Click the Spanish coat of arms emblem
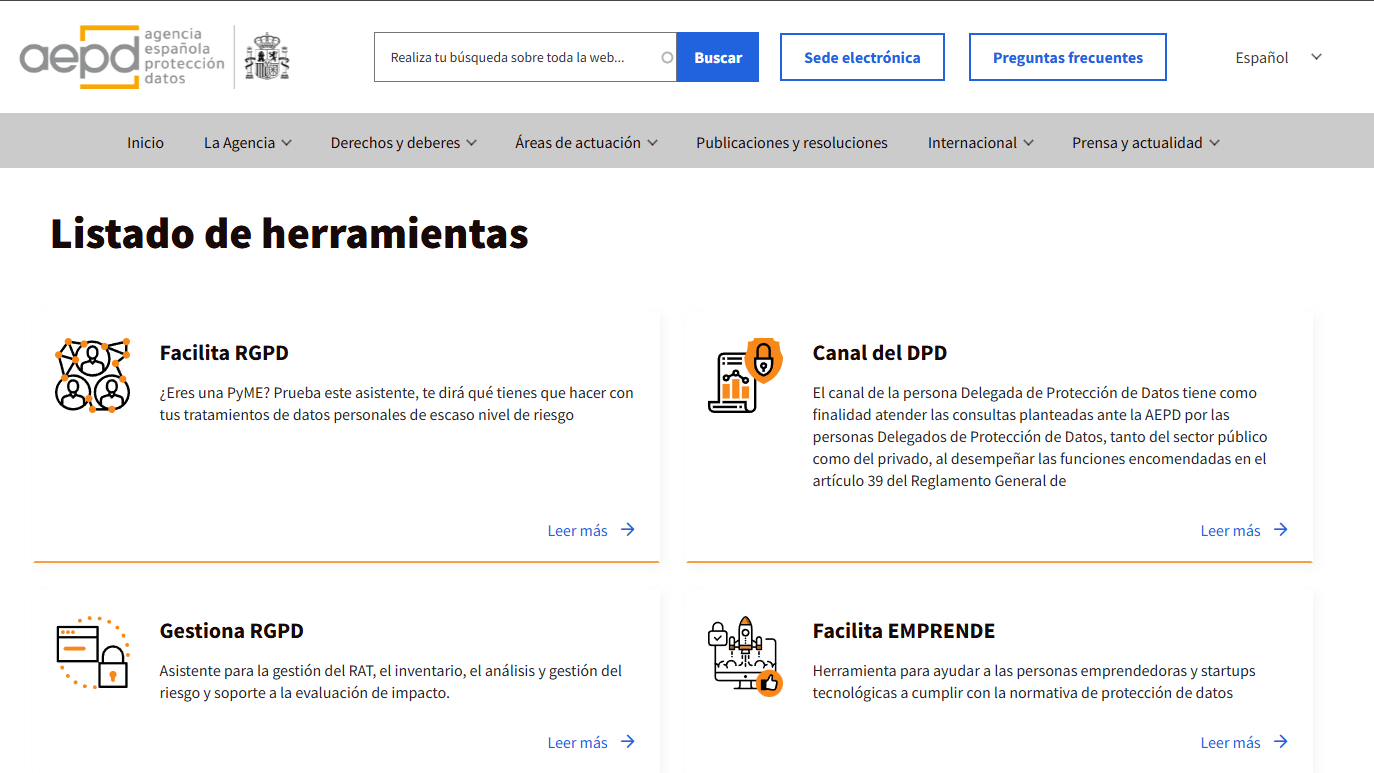Image resolution: width=1374 pixels, height=773 pixels. [267, 57]
